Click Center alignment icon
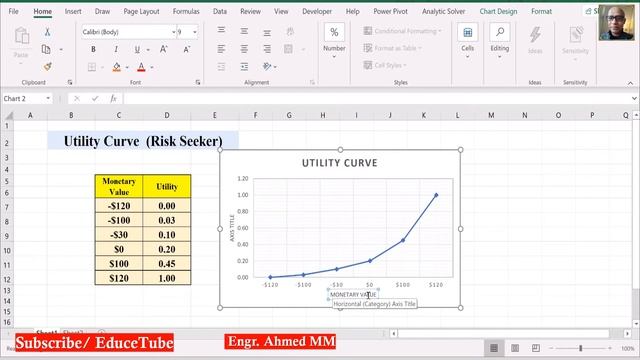Viewport: 640px width, 360px height. click(244, 49)
